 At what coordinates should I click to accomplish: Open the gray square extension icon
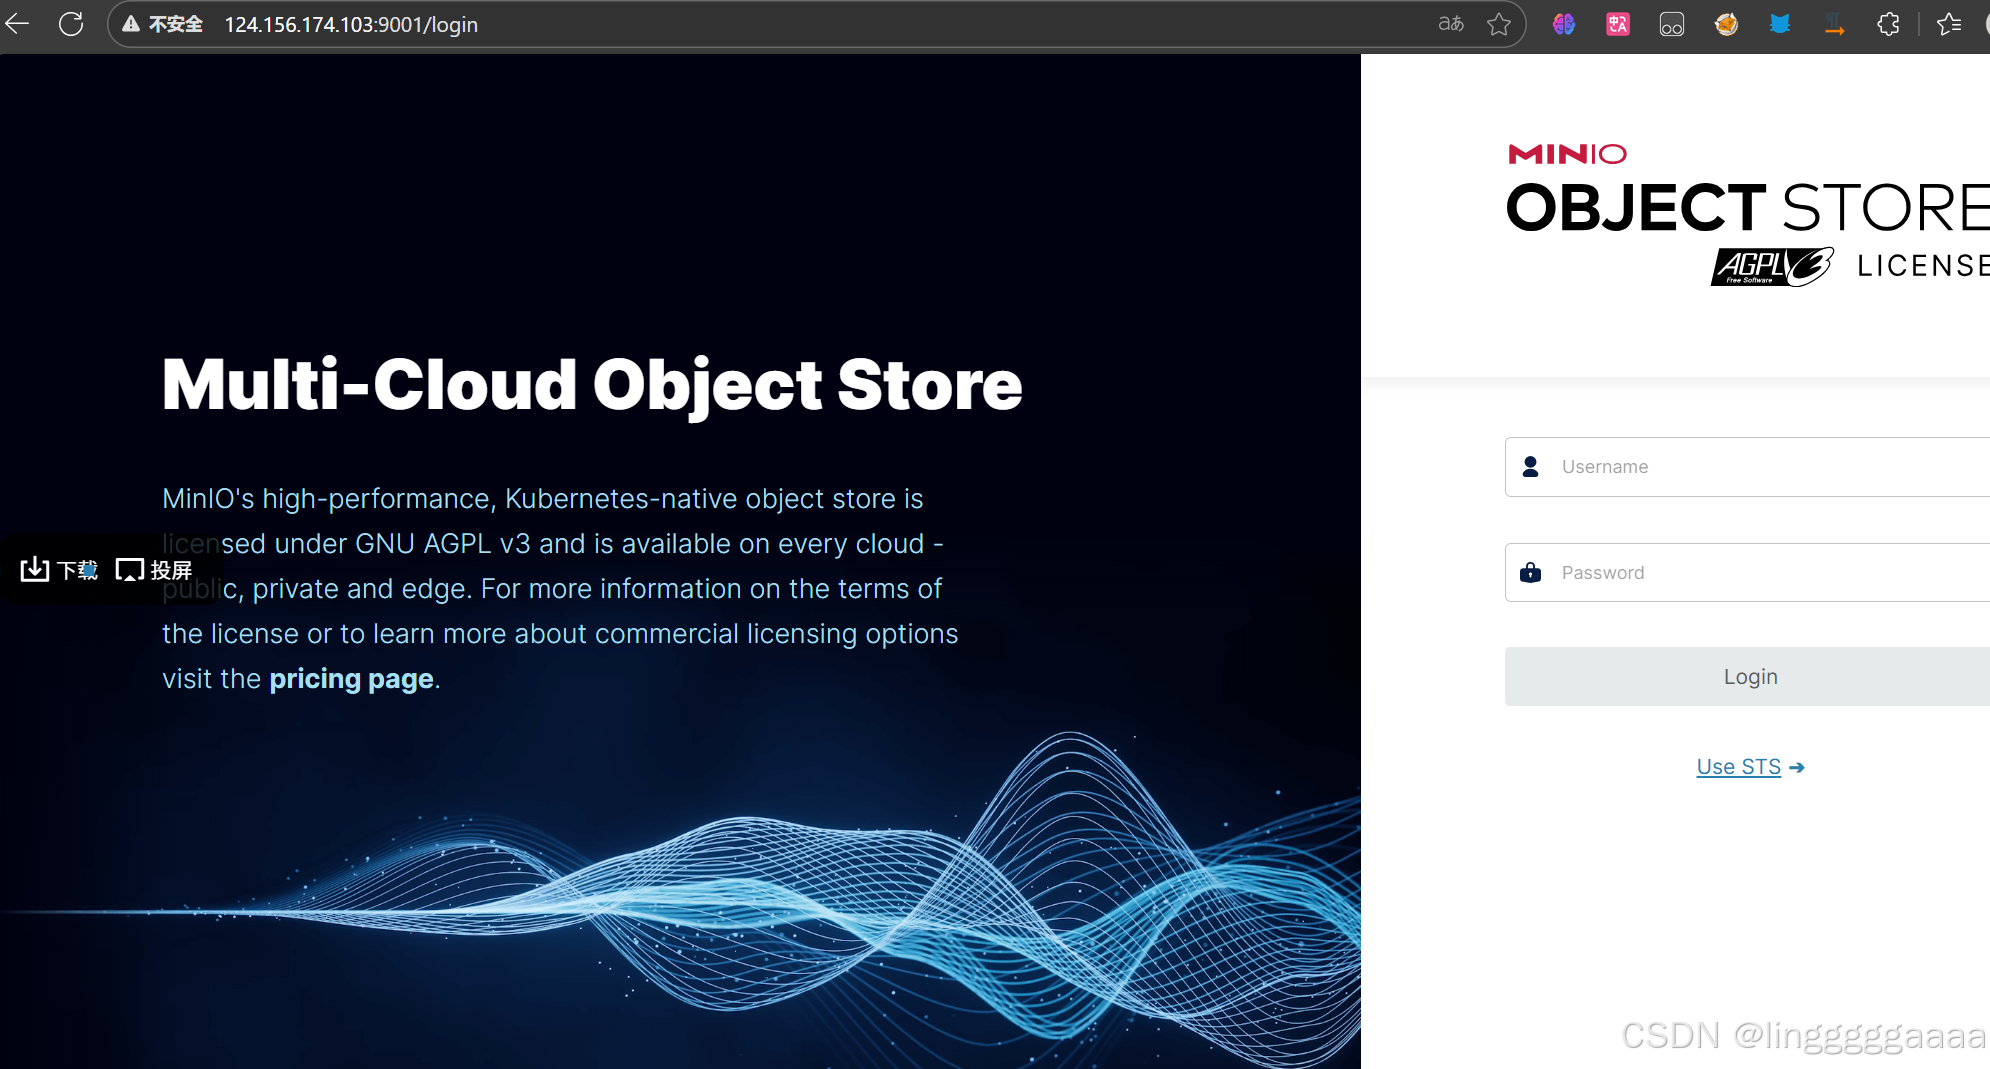coord(1672,24)
